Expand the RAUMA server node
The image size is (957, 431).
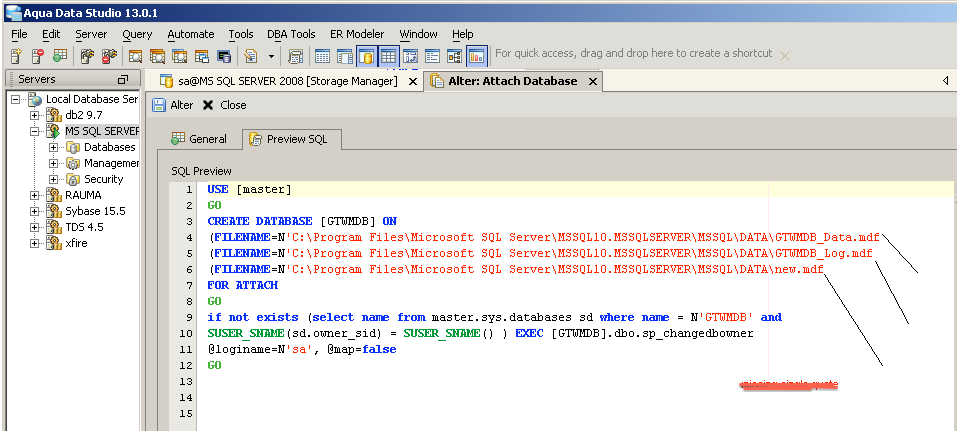point(35,195)
